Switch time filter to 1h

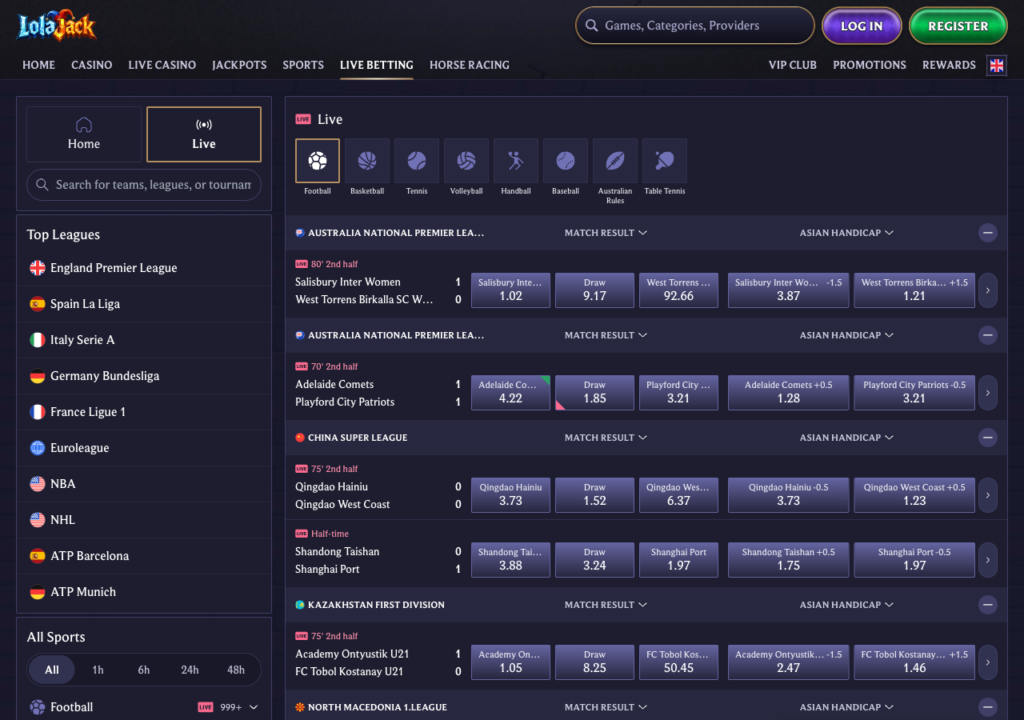point(98,670)
